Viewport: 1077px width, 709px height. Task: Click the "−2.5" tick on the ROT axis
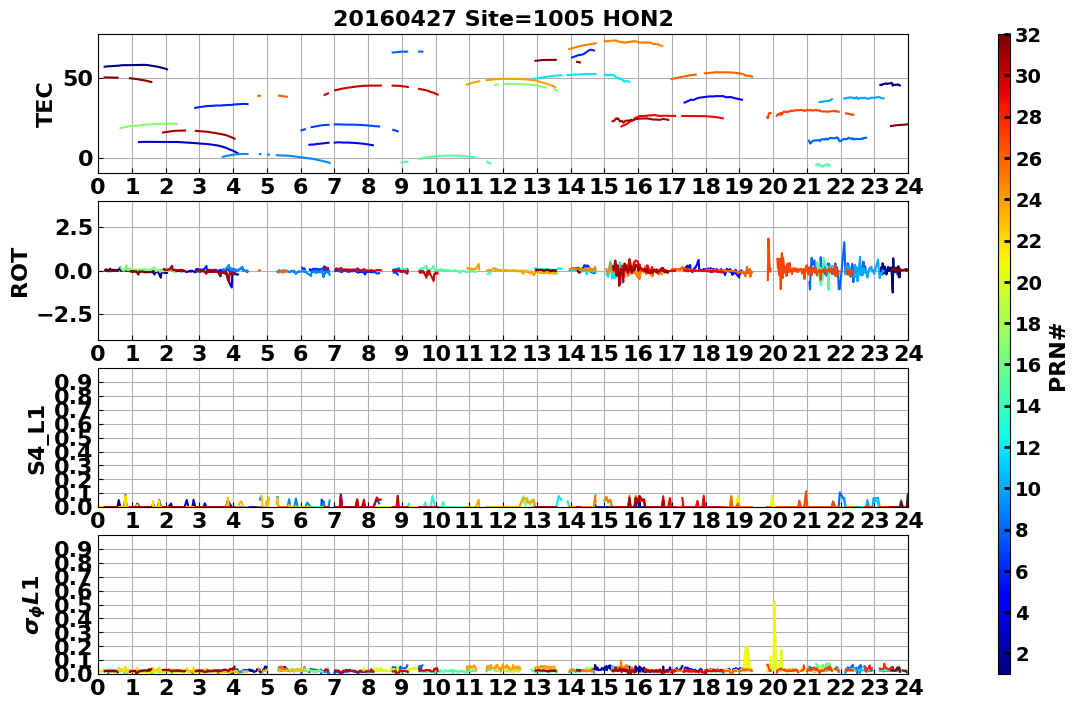(x=67, y=315)
